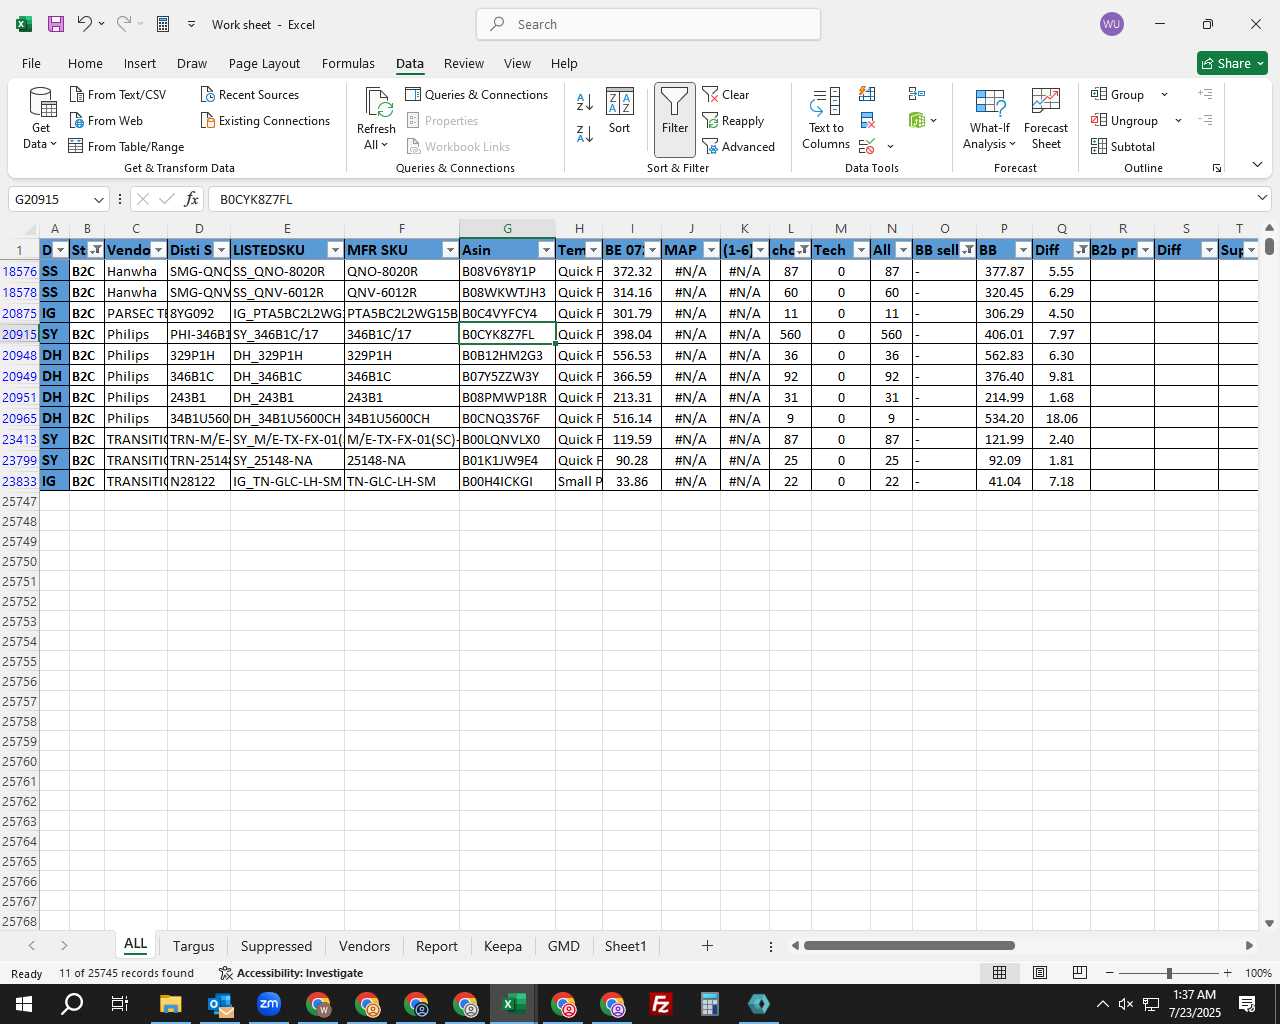Clear the current filter
The height and width of the screenshot is (1024, 1280).
click(726, 94)
